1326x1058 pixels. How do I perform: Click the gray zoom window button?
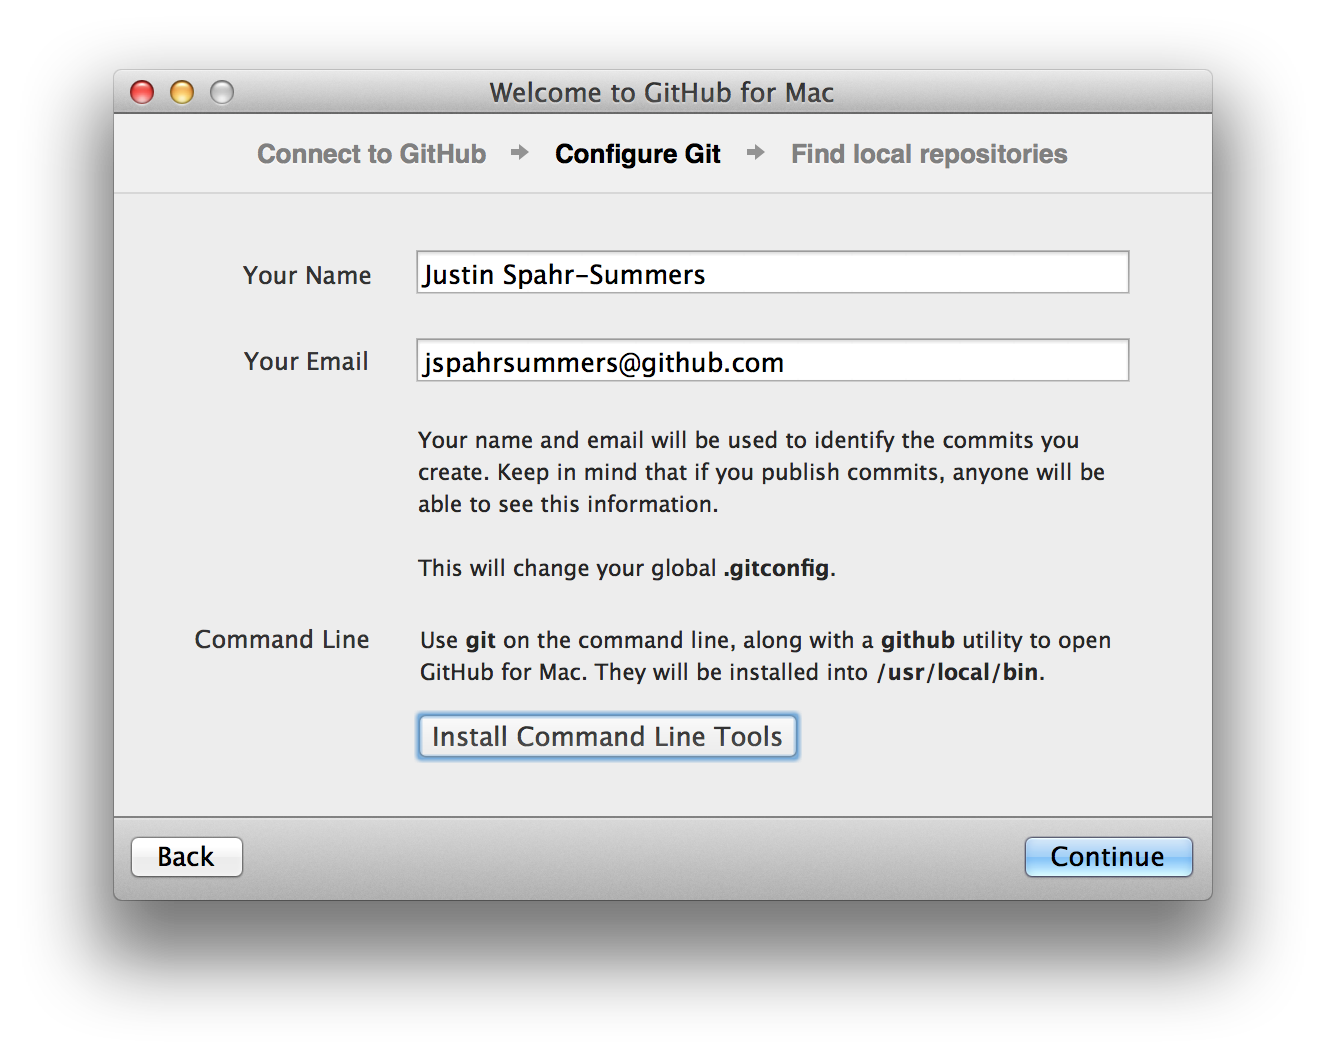(x=222, y=93)
